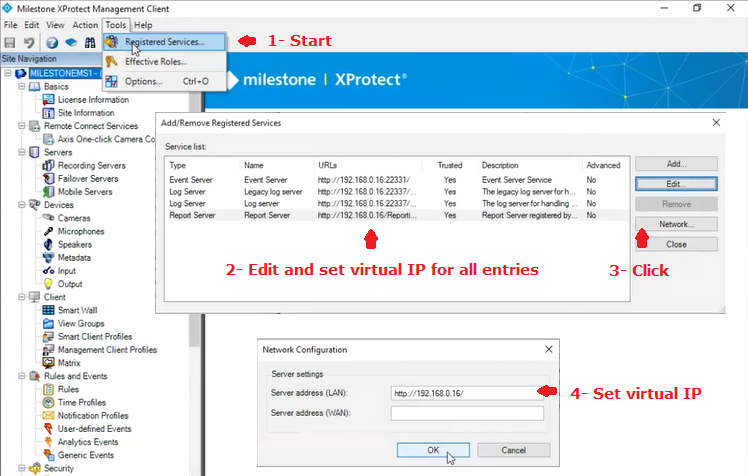Open Microphones node in Site Navigation
Image resolution: width=748 pixels, height=476 pixels.
pos(81,231)
